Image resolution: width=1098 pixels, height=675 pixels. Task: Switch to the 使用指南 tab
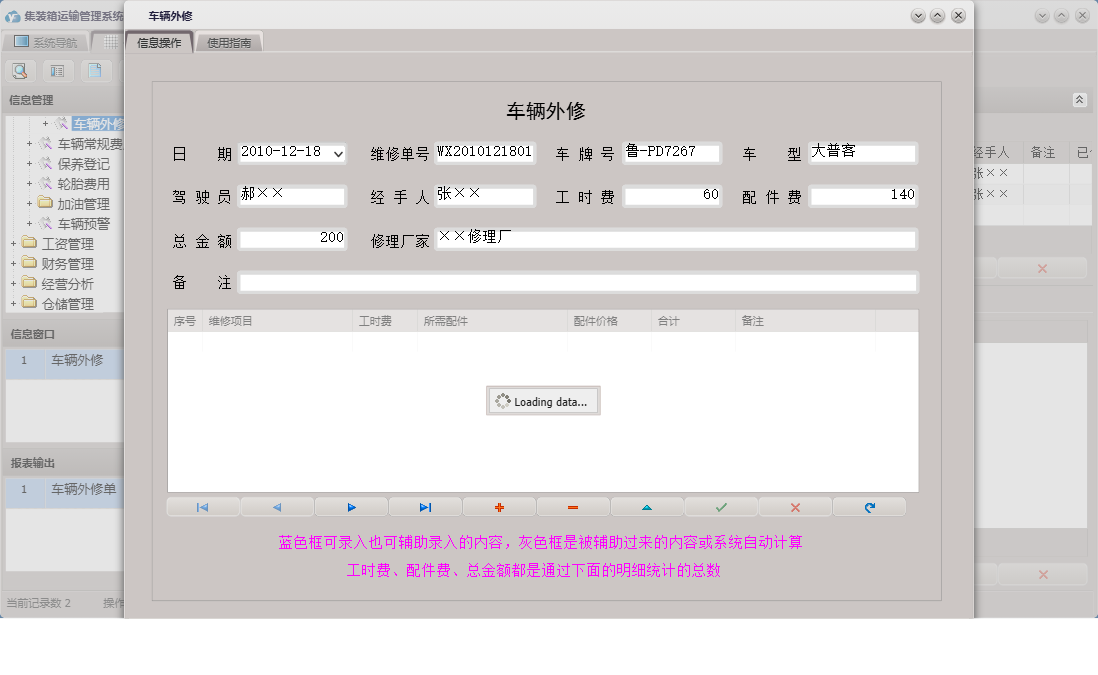228,42
